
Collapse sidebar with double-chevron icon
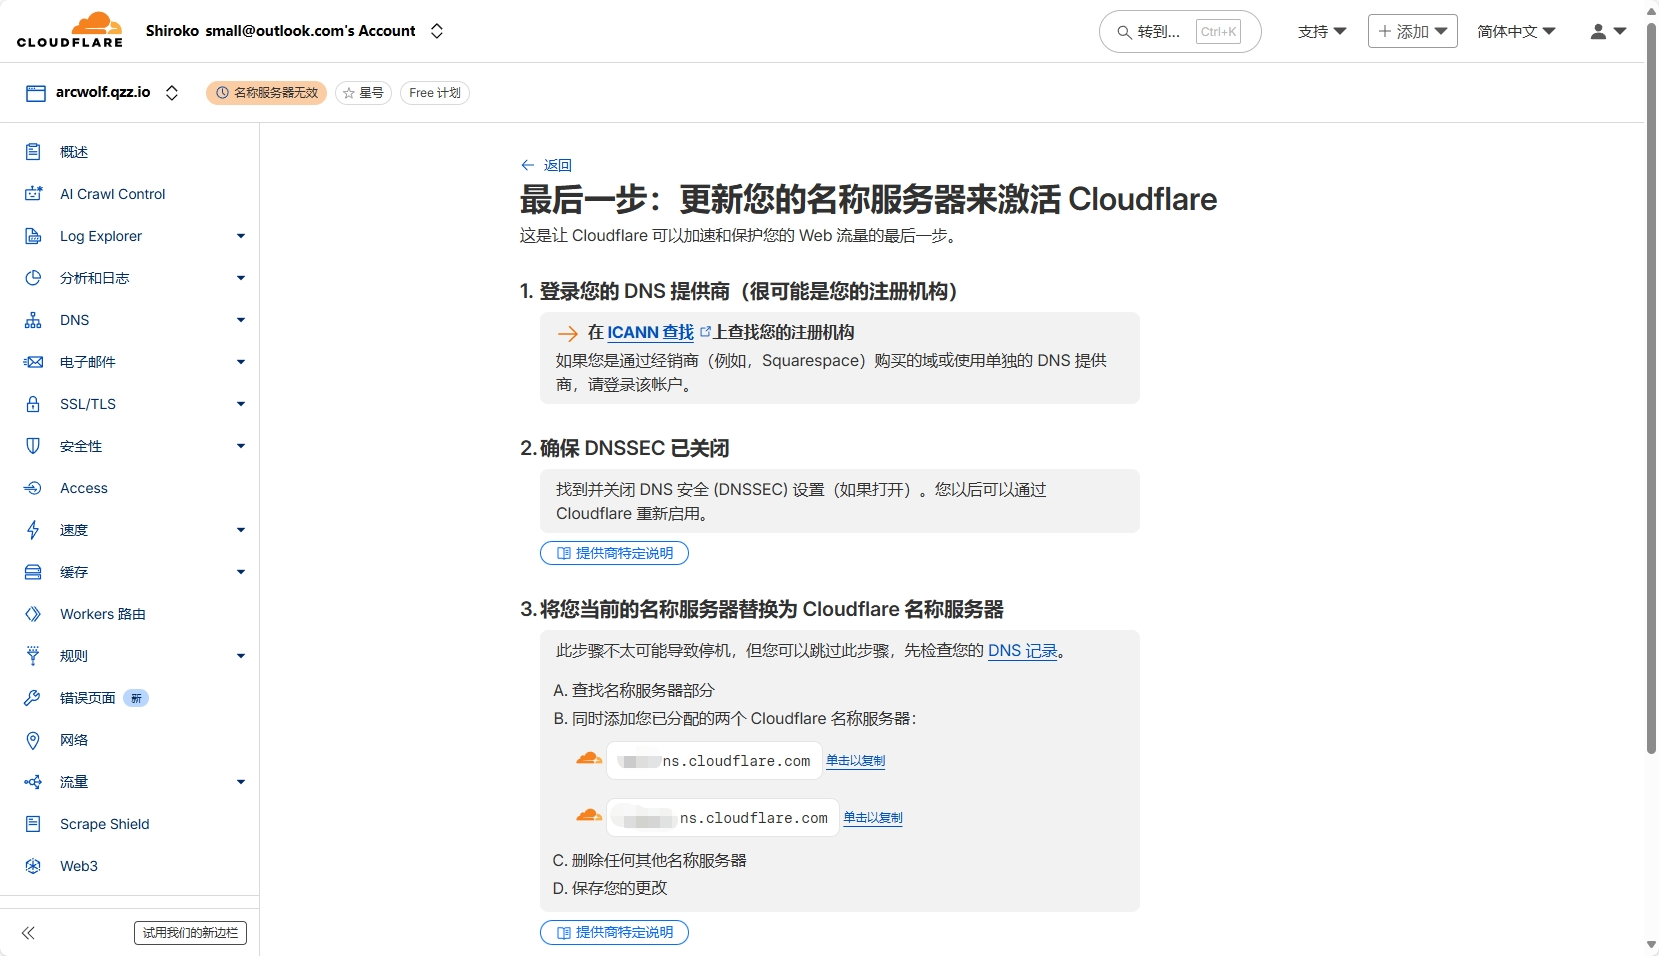point(28,933)
